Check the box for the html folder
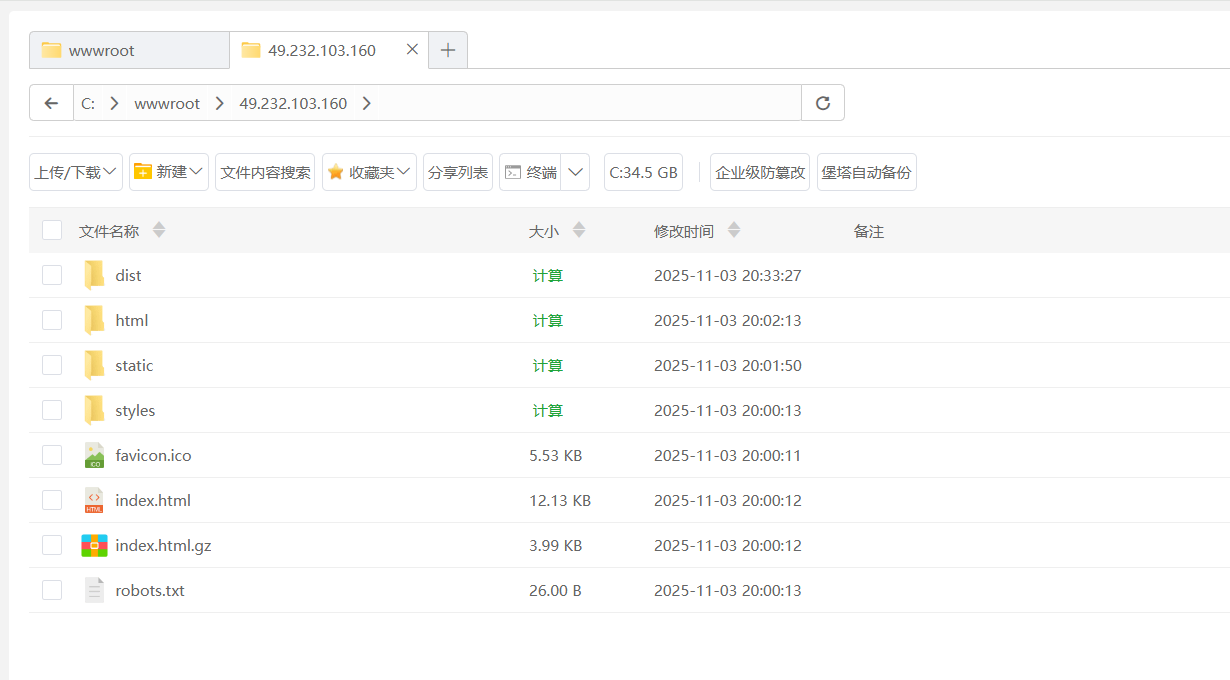The height and width of the screenshot is (680, 1230). [x=52, y=320]
